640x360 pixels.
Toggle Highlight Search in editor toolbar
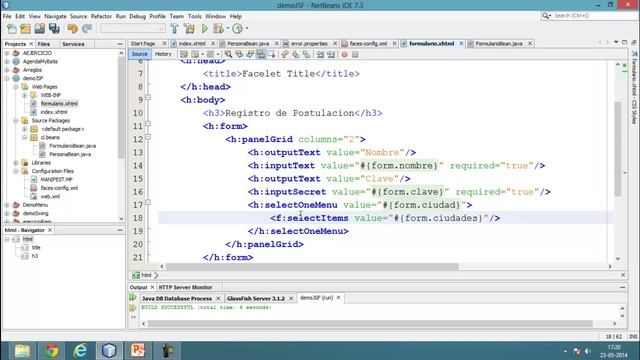click(260, 54)
